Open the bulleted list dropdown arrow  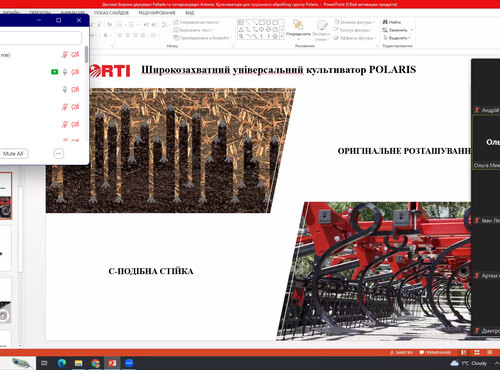tap(126, 25)
